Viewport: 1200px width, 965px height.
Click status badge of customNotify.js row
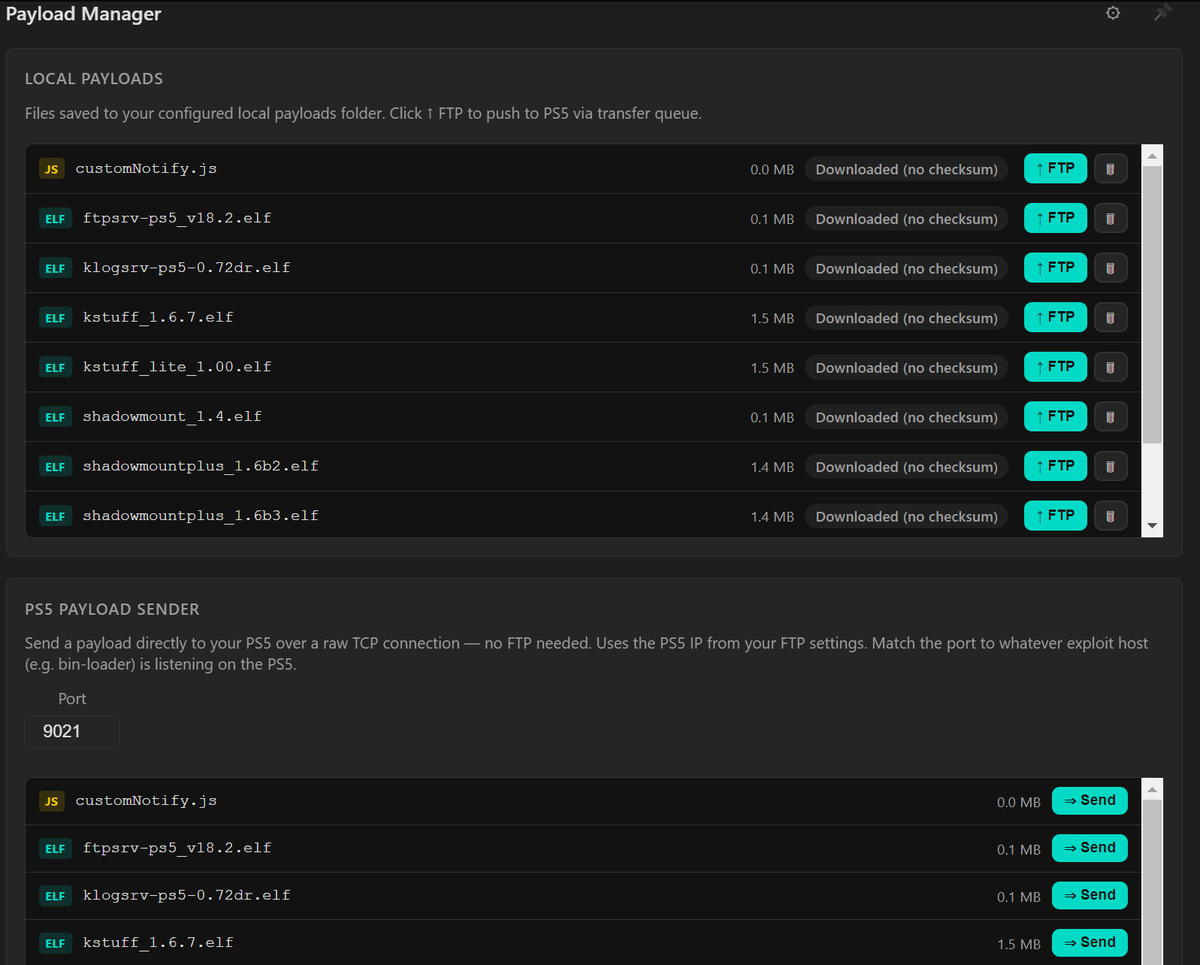[x=906, y=169]
